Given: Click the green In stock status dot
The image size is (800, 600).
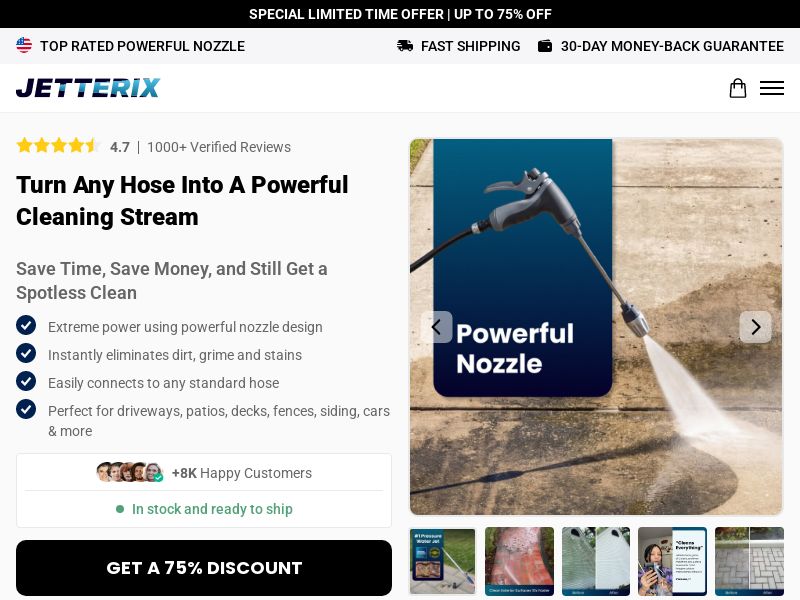Looking at the screenshot, I should (122, 509).
